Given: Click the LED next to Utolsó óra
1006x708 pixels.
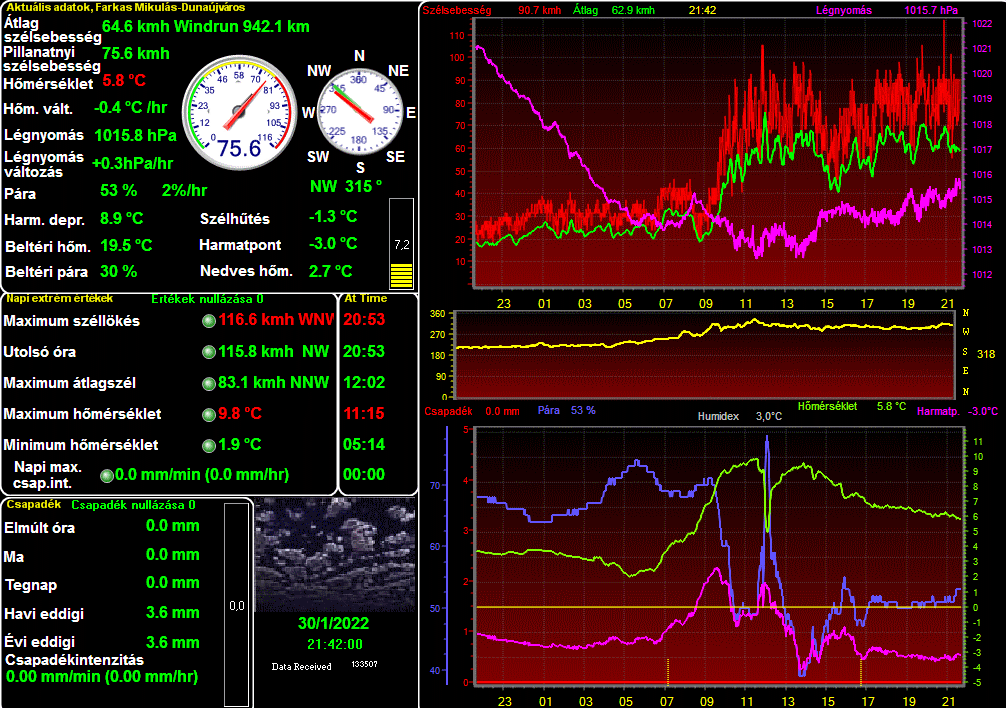Looking at the screenshot, I should 209,352.
